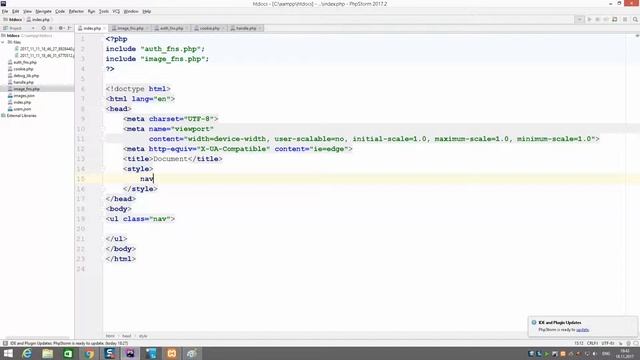
Task: Click the CRLF line separator in status bar
Action: coord(592,343)
